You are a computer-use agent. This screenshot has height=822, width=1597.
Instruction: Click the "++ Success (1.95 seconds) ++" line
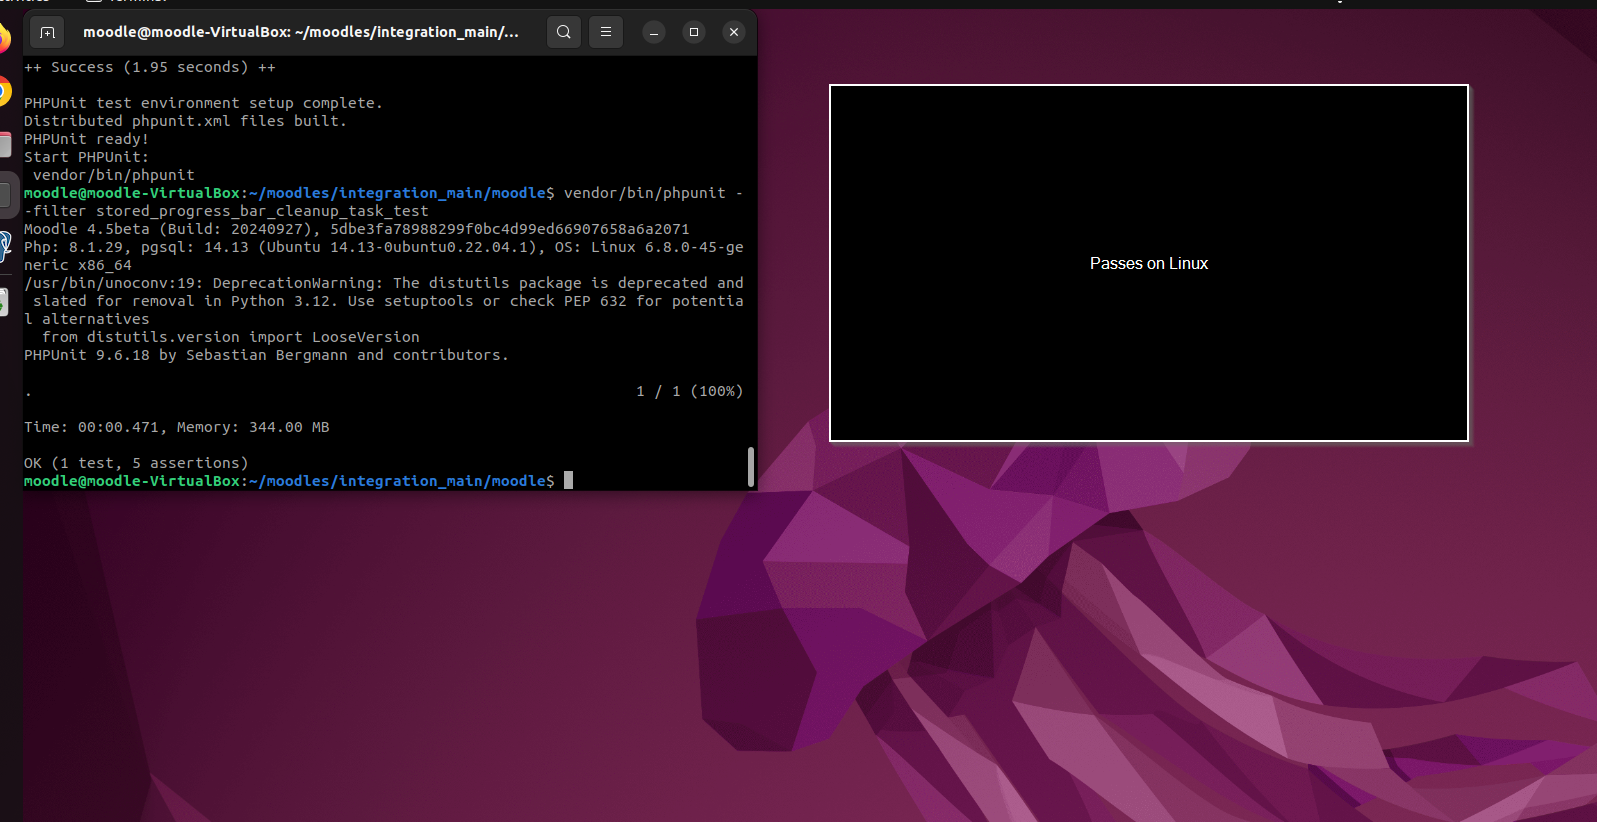pos(150,67)
